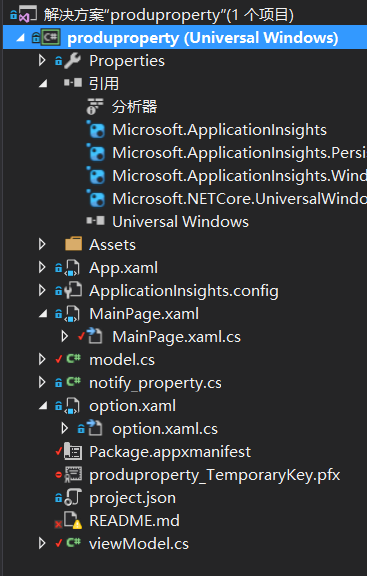Select the Universal Windows reference
The width and height of the screenshot is (367, 576).
pyautogui.click(x=180, y=222)
